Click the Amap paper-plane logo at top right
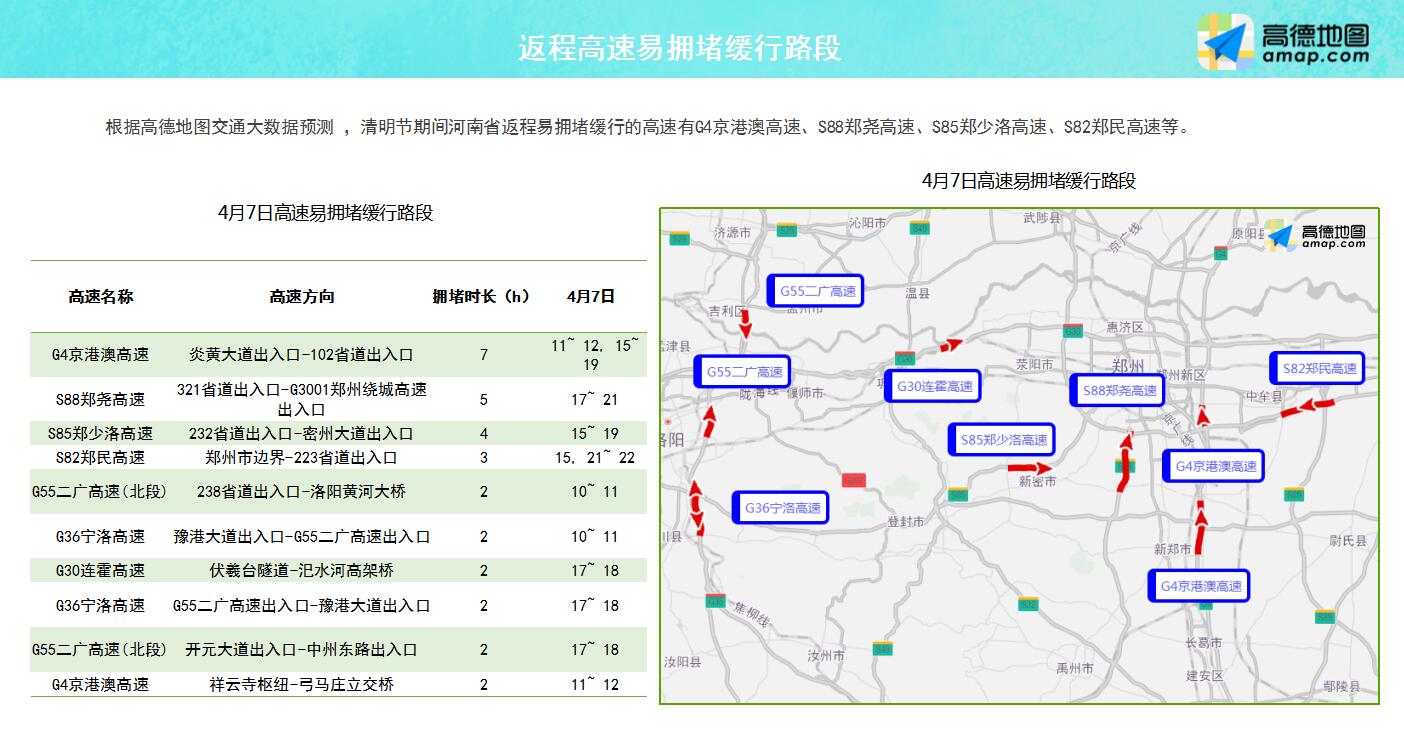The width and height of the screenshot is (1404, 746). coord(1225,42)
